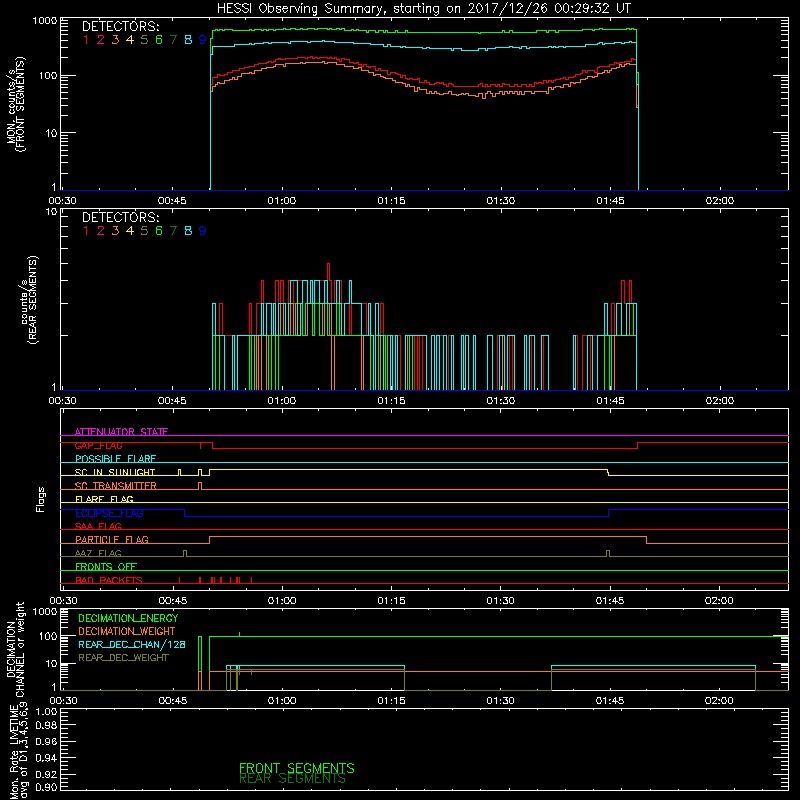Screen dimensions: 800x800
Task: Click the ATTENUATOR_STATE flag label
Action: 121,432
